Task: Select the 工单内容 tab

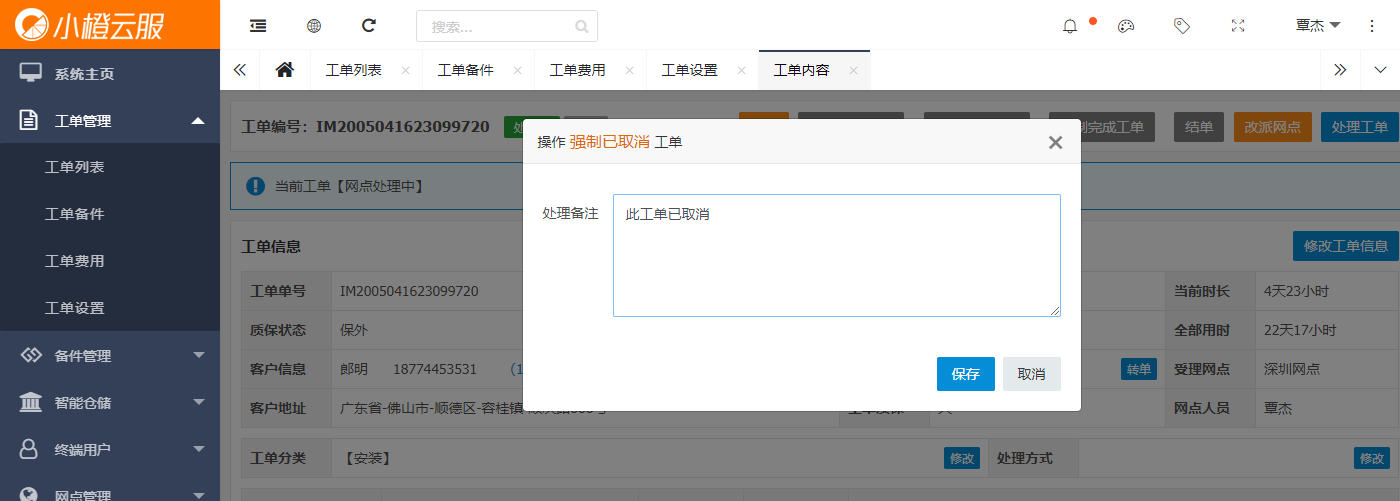Action: (802, 70)
